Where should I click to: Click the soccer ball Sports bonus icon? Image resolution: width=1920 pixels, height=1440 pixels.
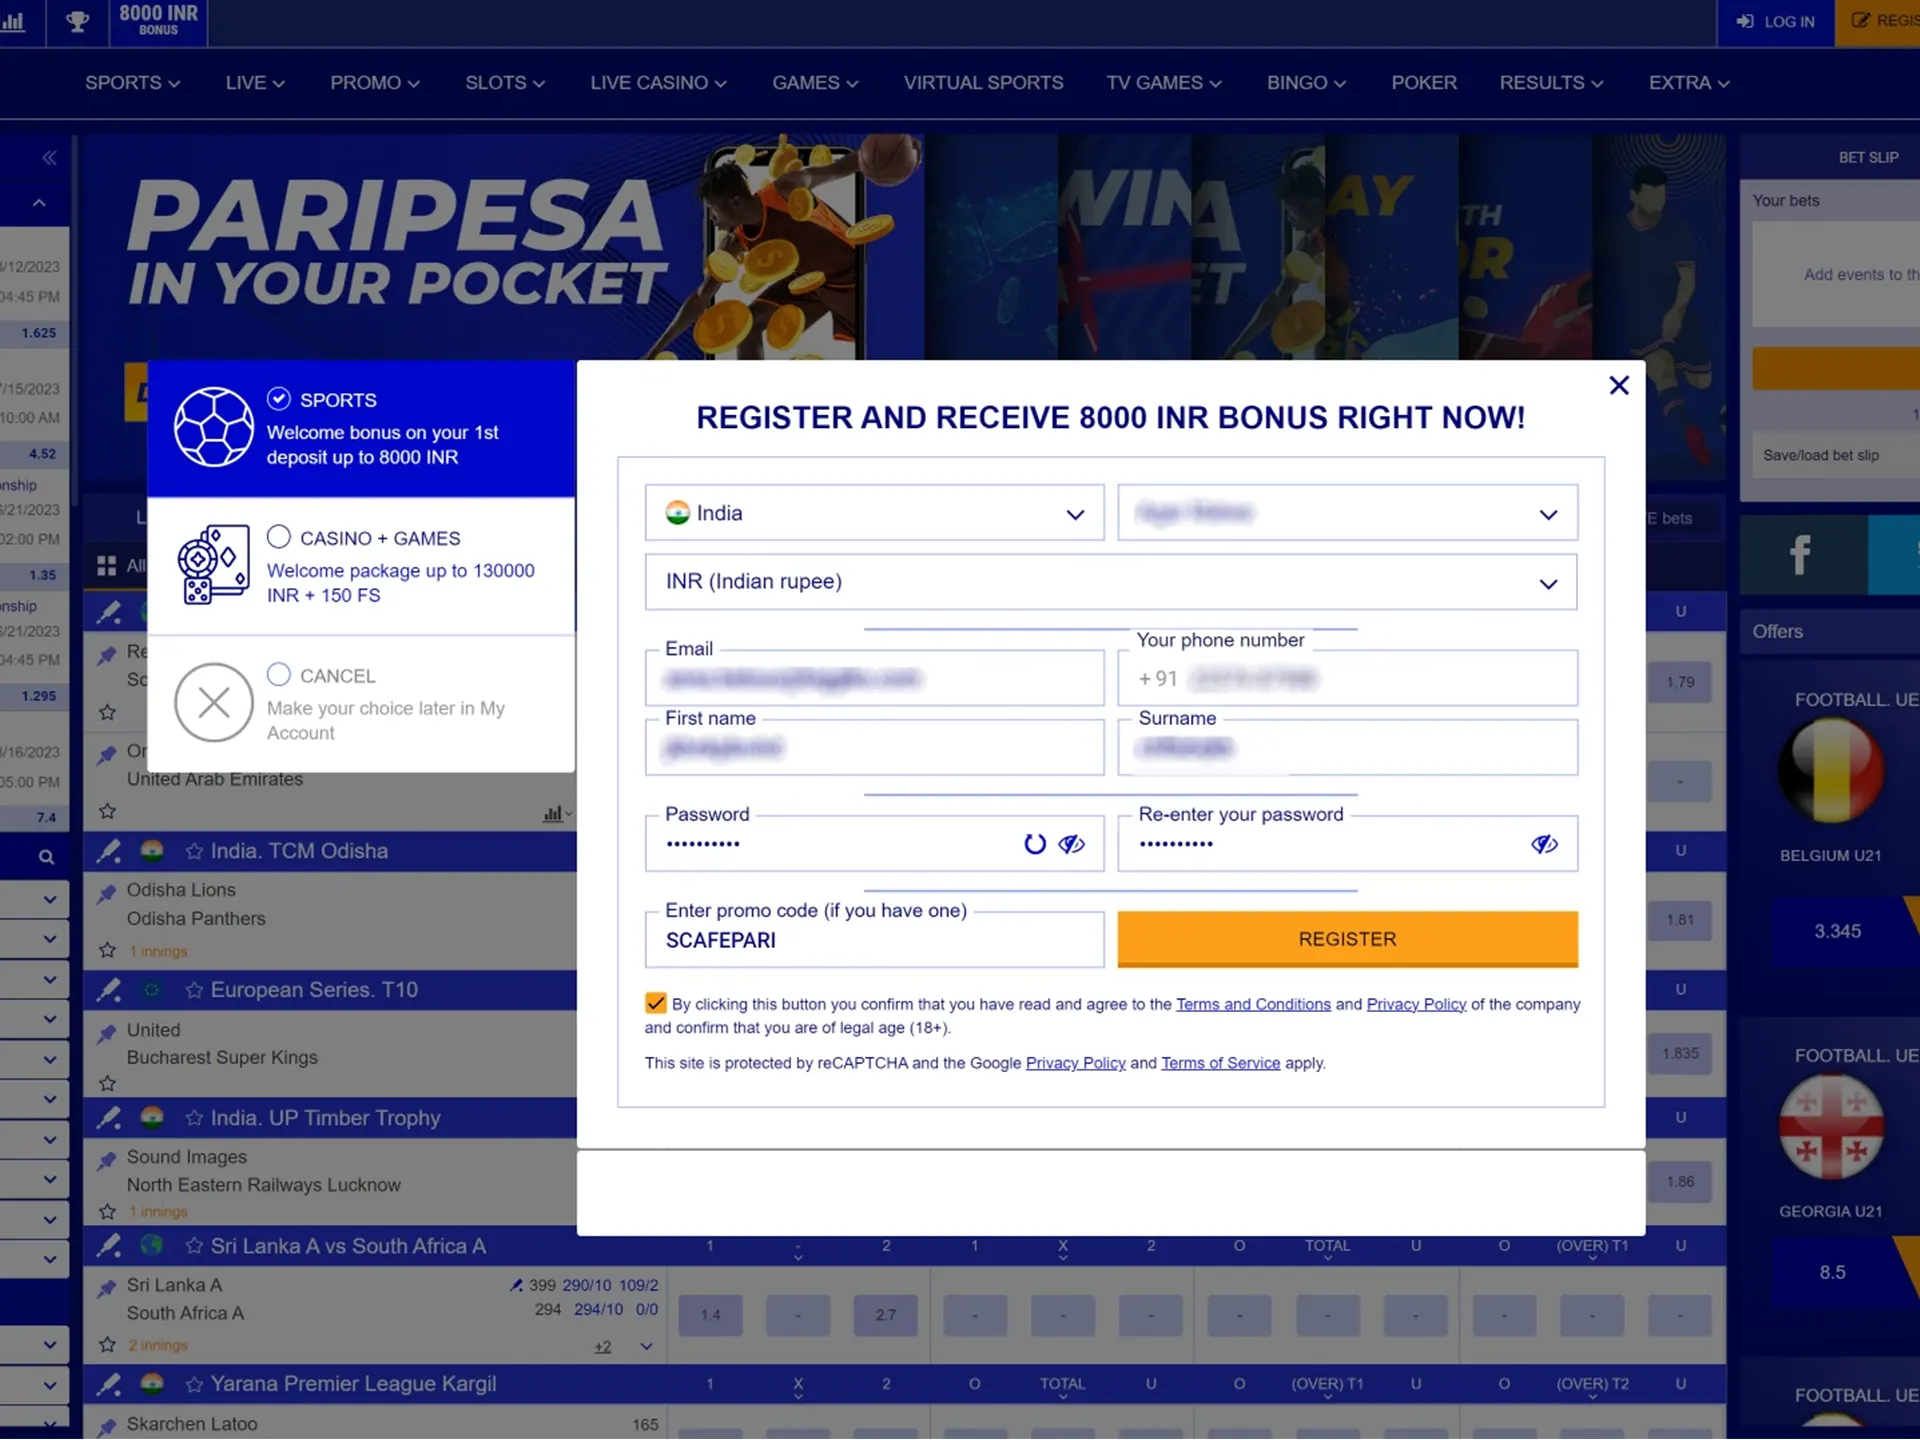click(214, 427)
